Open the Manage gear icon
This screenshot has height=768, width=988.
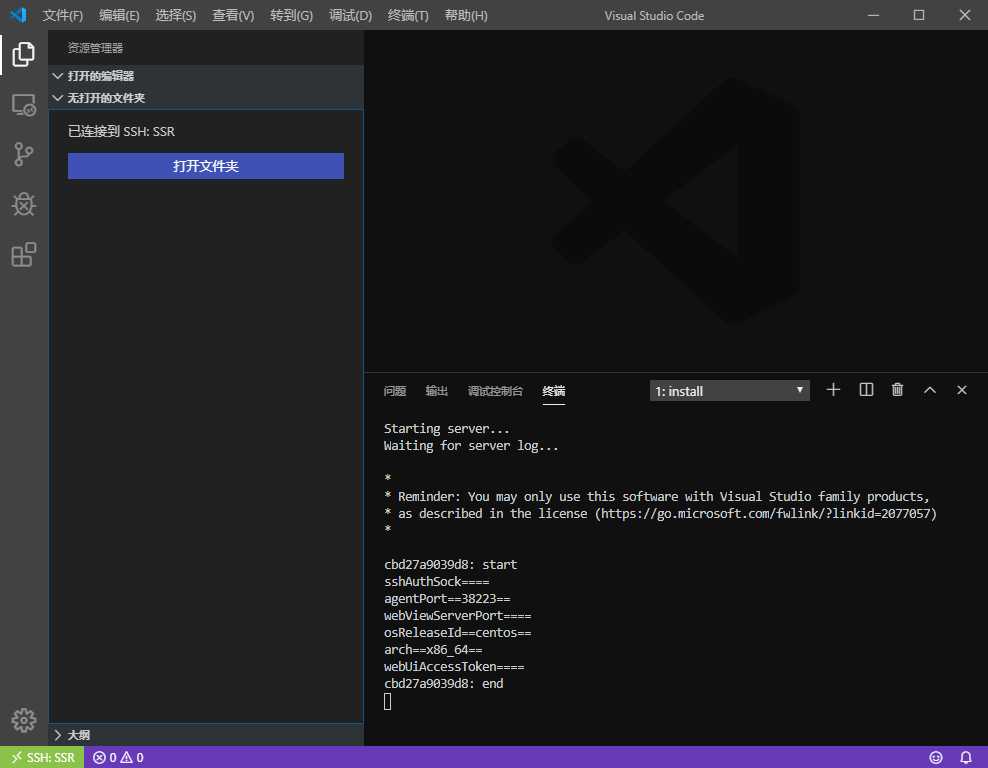(x=23, y=720)
